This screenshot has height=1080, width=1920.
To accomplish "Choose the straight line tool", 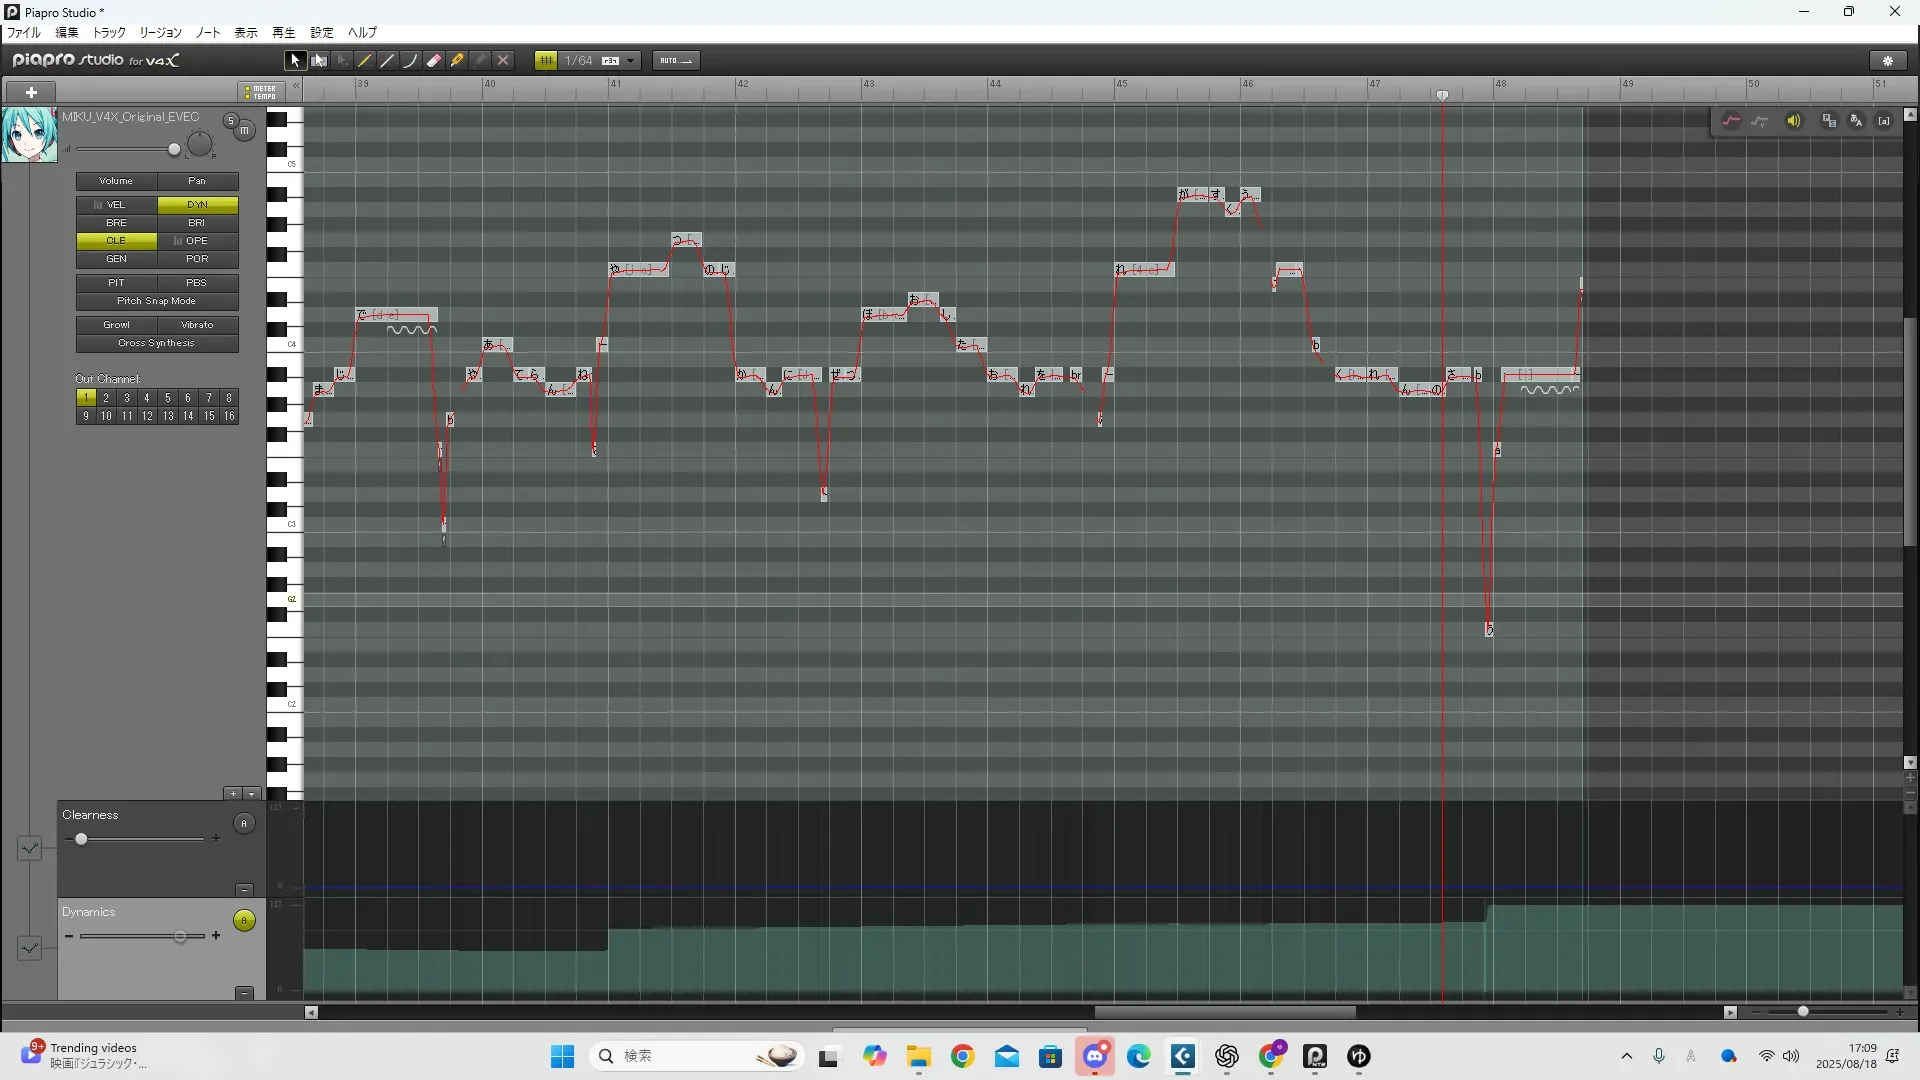I will coord(387,61).
